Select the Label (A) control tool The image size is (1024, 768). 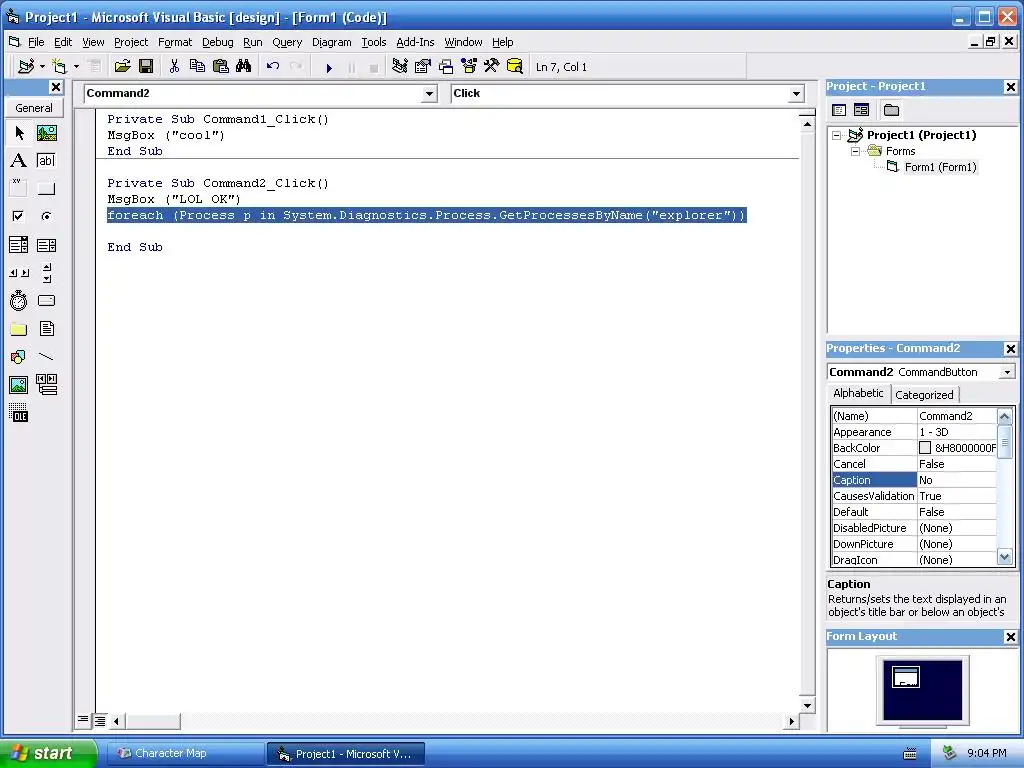19,161
